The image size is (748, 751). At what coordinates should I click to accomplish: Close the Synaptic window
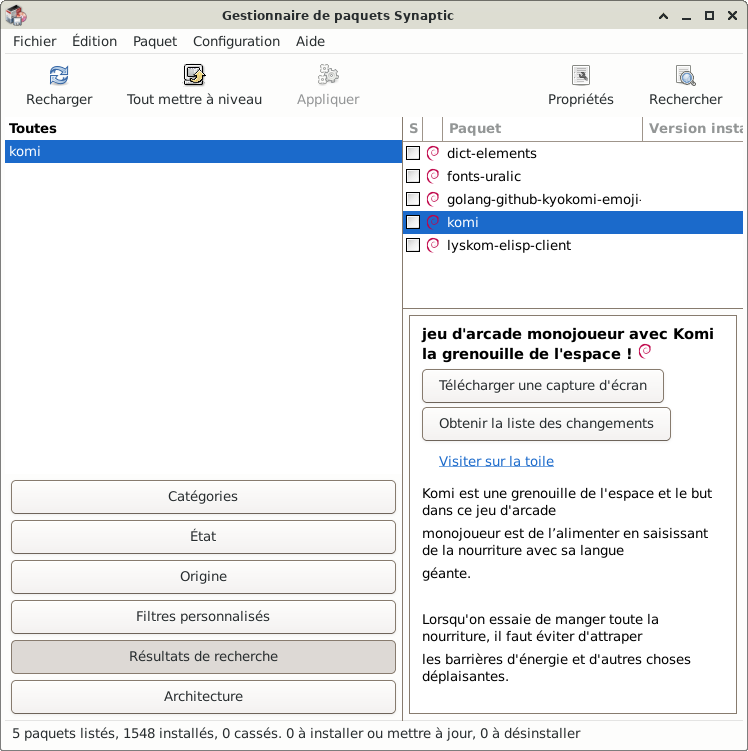[x=732, y=16]
